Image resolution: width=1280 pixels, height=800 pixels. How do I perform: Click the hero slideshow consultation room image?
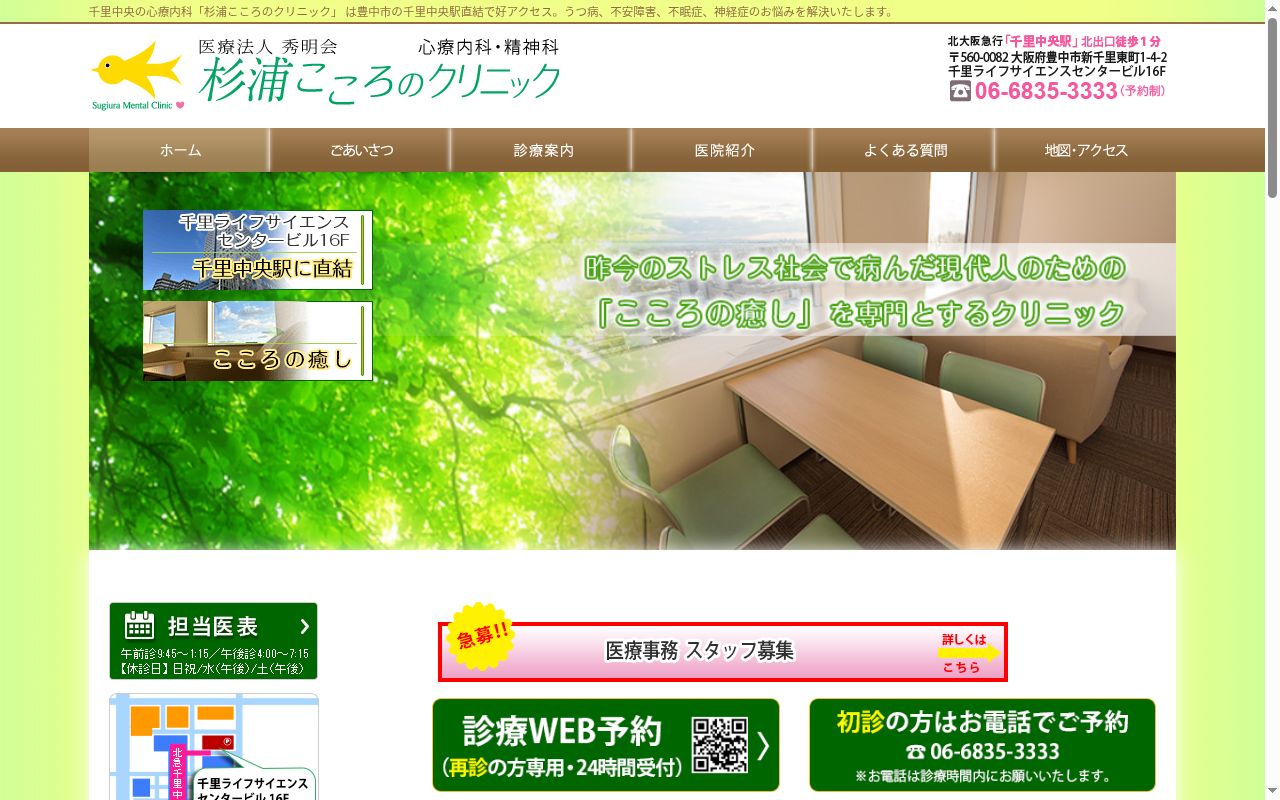pos(632,361)
